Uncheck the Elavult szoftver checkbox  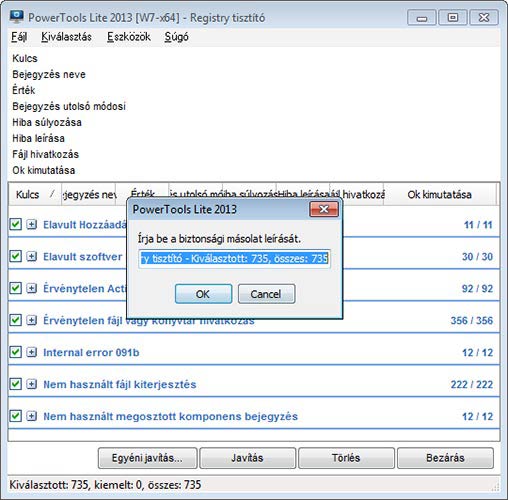tap(16, 256)
